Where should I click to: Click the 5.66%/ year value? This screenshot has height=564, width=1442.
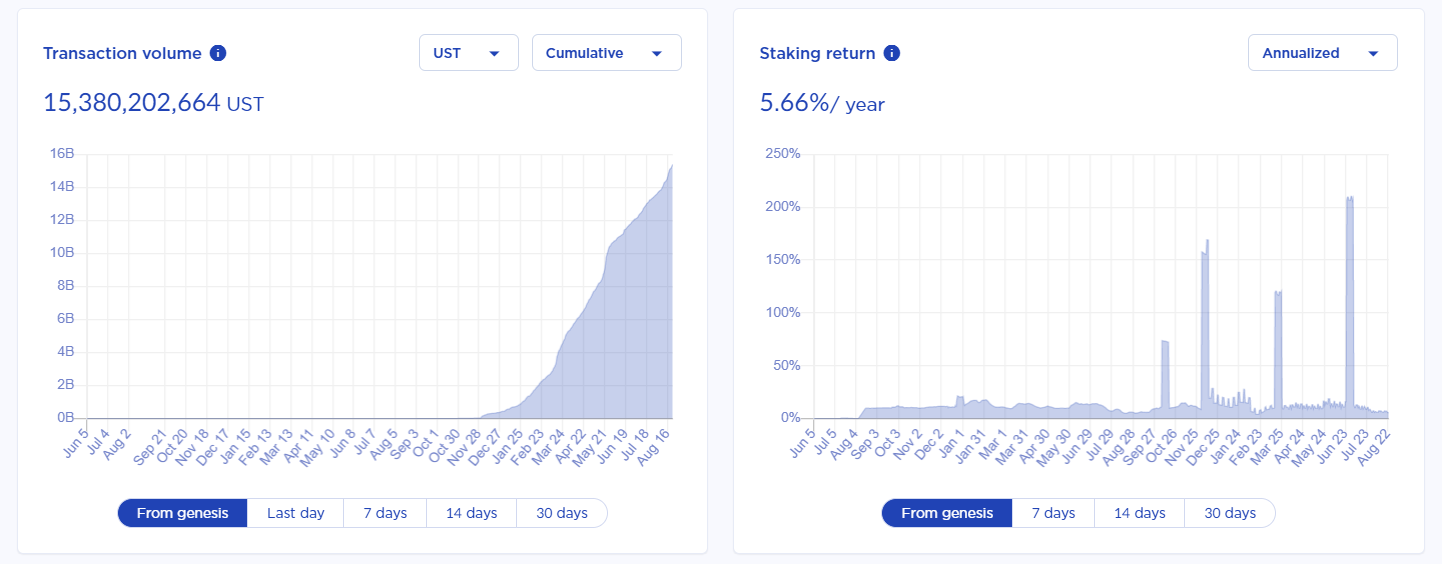tap(822, 102)
